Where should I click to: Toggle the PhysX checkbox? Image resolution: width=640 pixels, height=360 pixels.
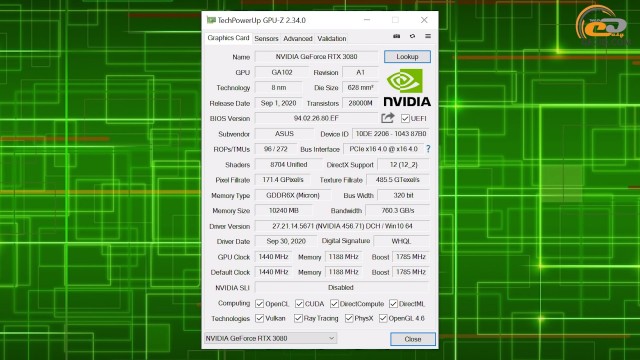tap(349, 318)
